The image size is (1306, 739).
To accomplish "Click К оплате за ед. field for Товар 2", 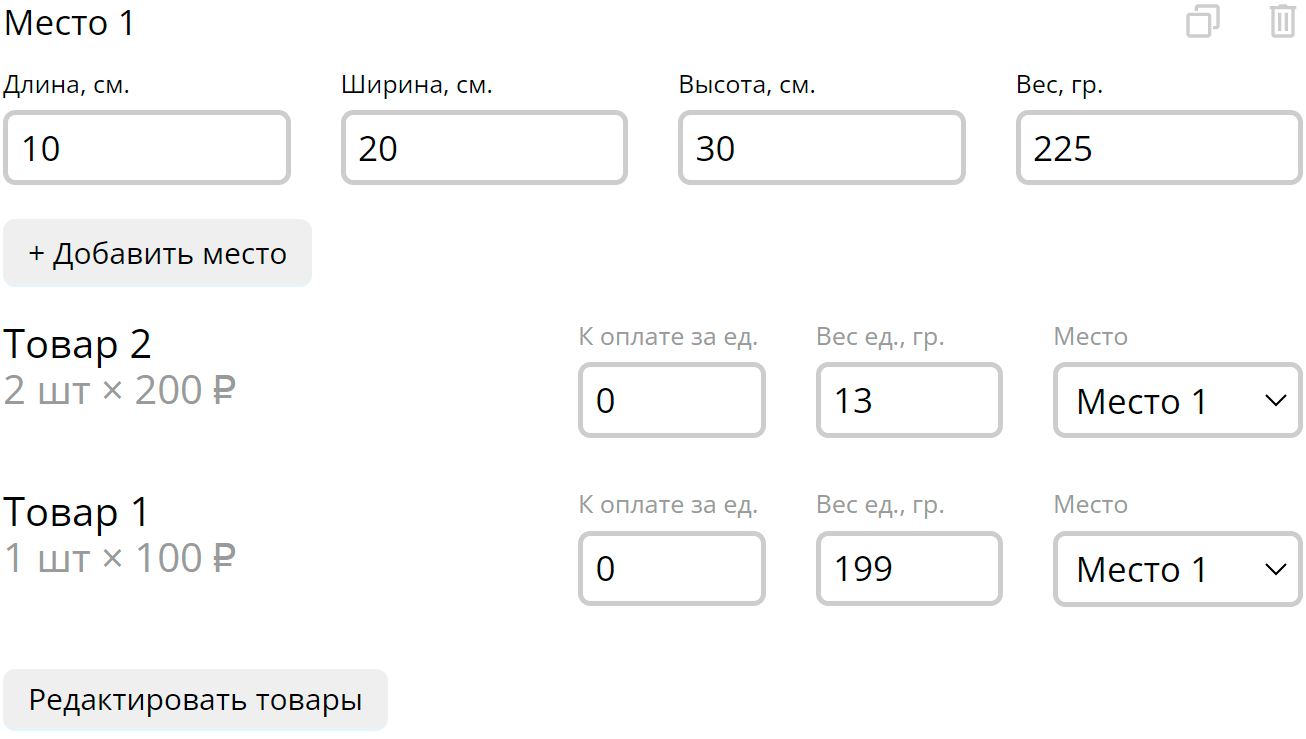I will click(672, 401).
